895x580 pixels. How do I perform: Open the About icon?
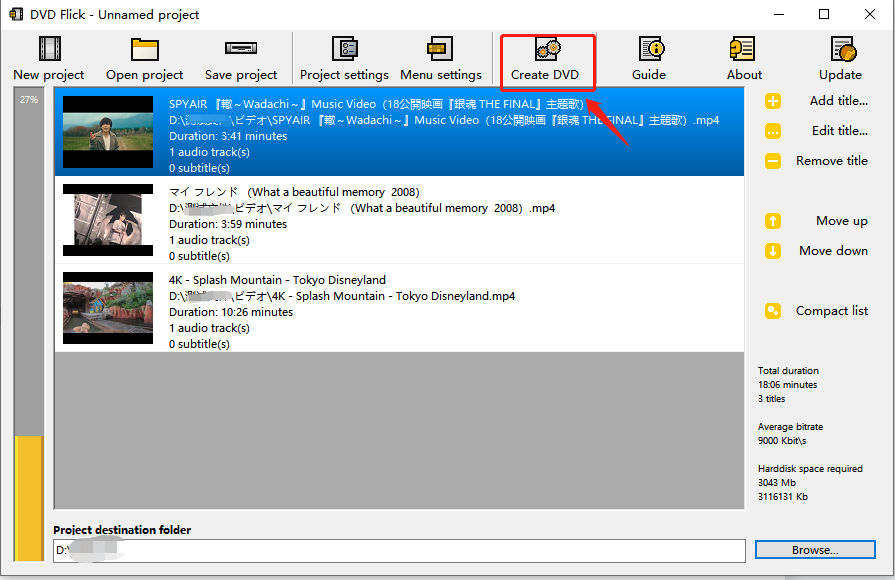coord(743,49)
